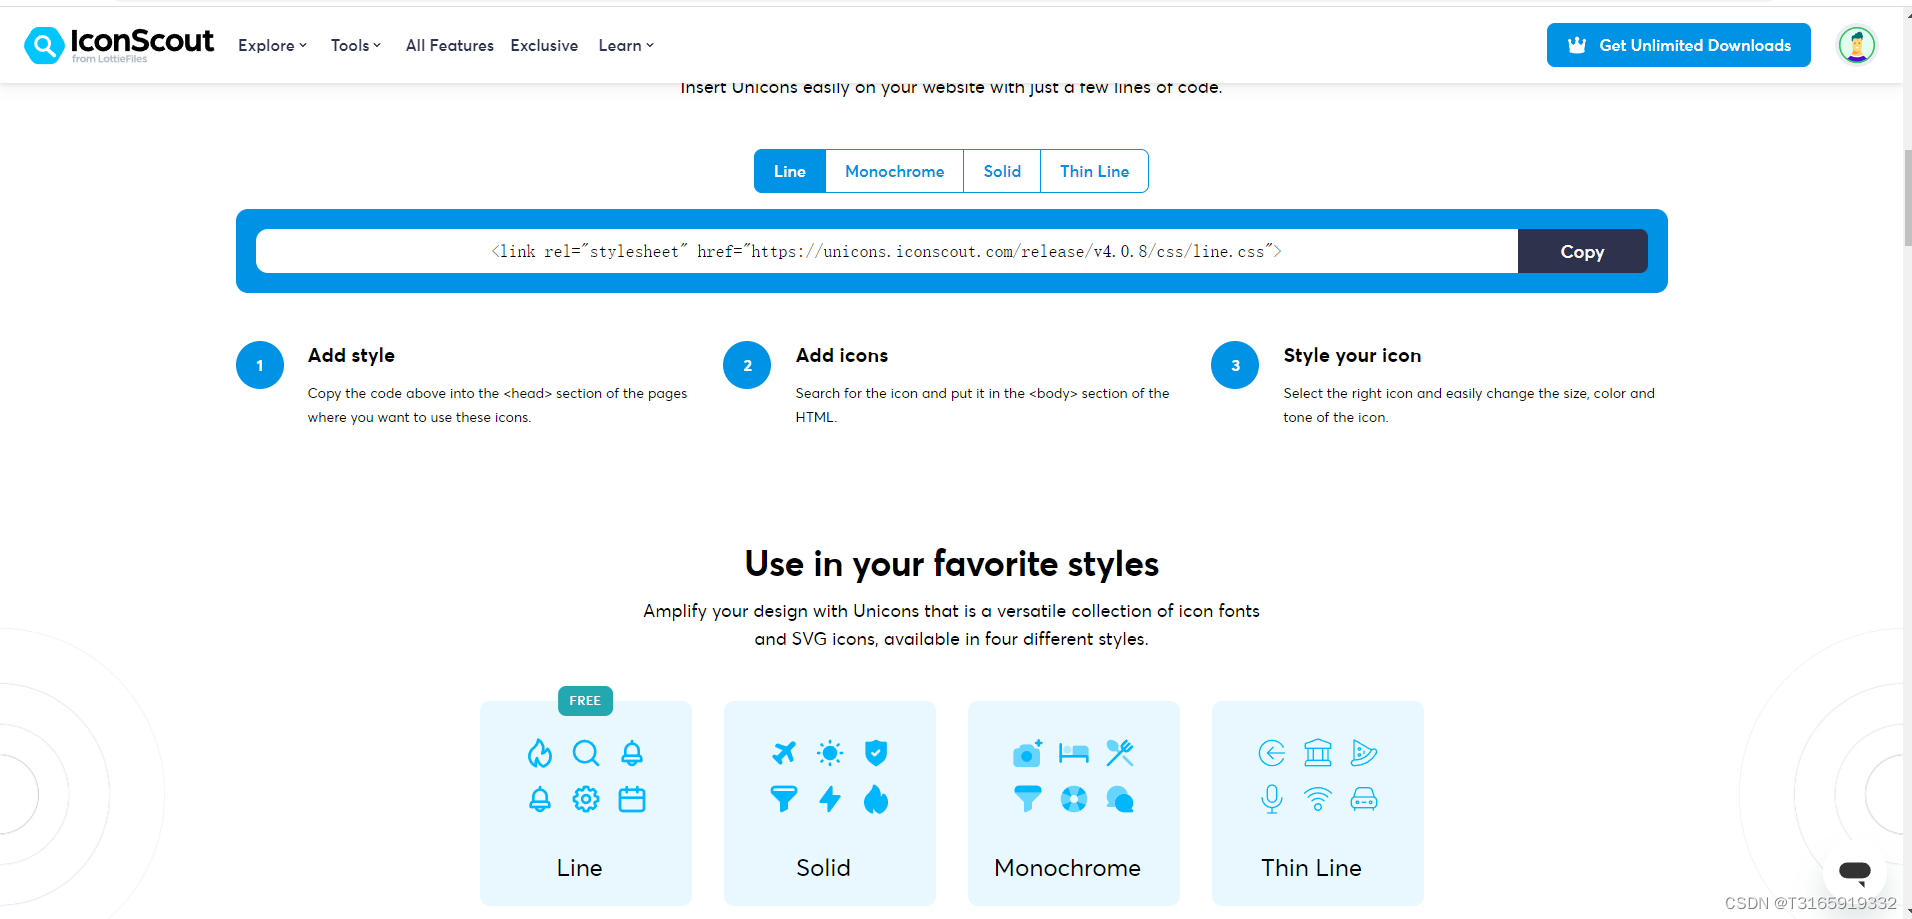Expand the Tools dropdown menu
This screenshot has height=919, width=1912.
pos(356,45)
